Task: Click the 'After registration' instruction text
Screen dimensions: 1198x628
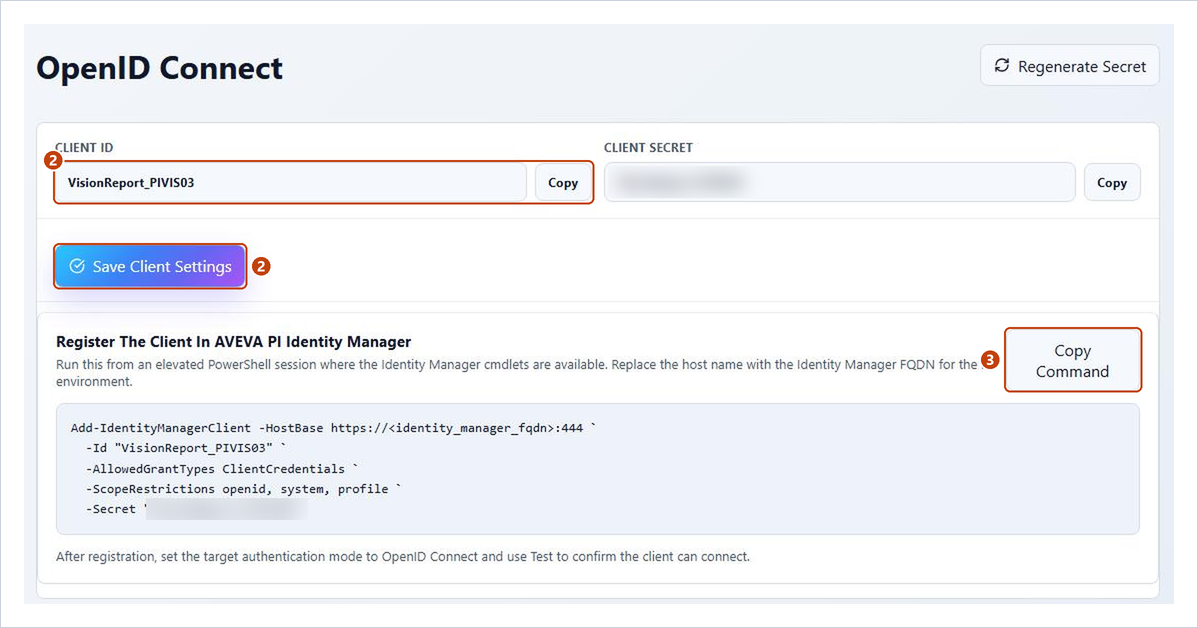Action: (x=403, y=556)
